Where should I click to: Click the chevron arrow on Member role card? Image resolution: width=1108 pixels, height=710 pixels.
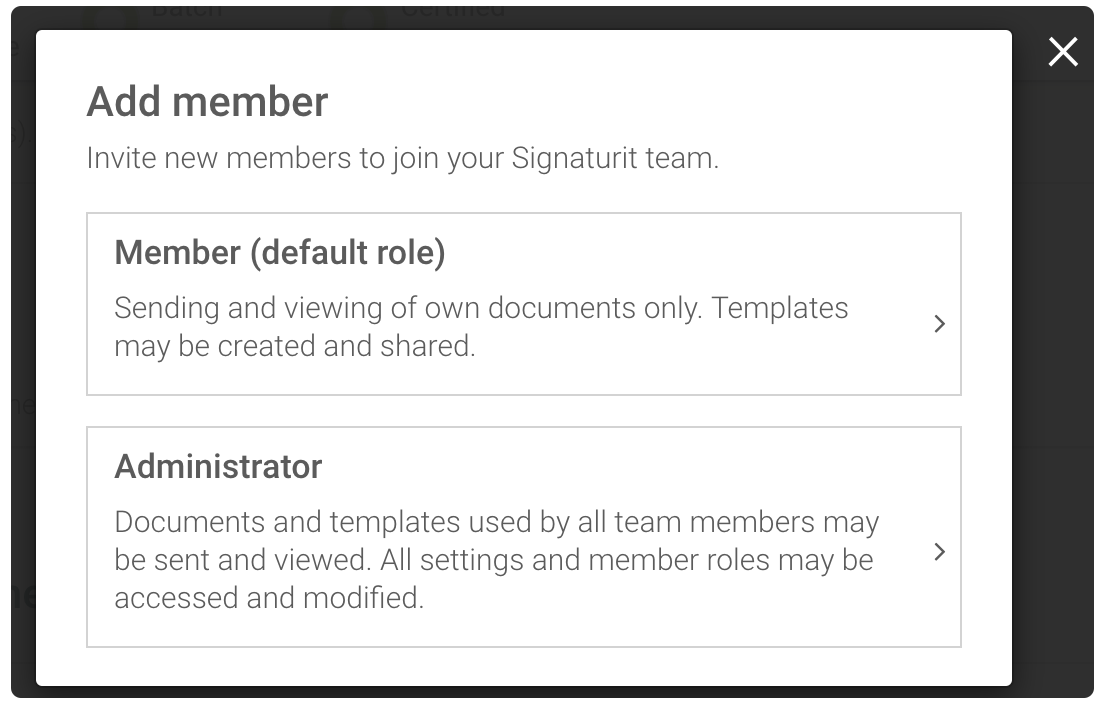pos(939,324)
